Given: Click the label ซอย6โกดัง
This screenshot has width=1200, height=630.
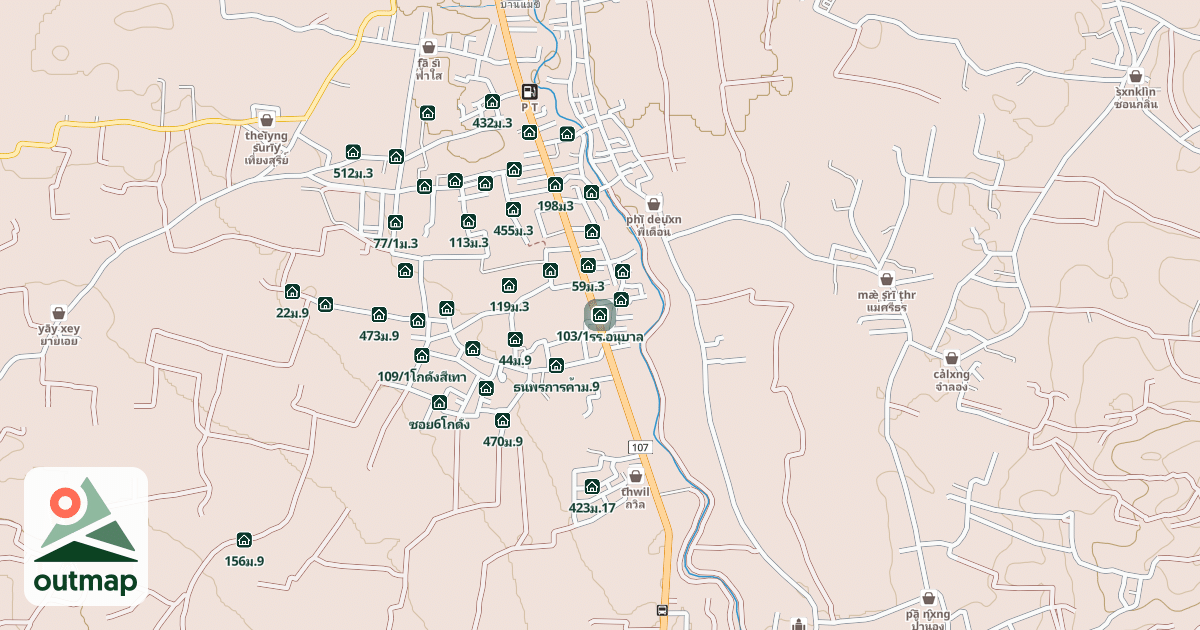Looking at the screenshot, I should (439, 424).
